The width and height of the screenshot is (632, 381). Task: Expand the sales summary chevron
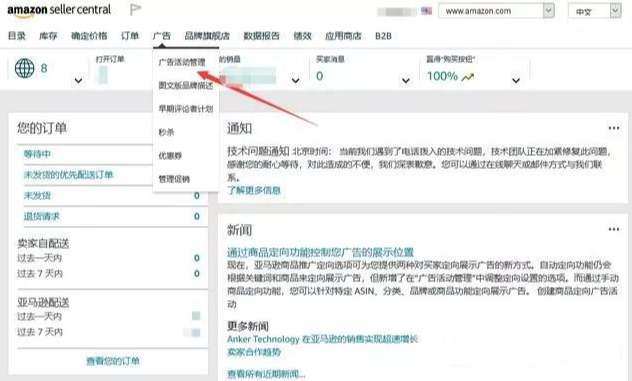(295, 81)
